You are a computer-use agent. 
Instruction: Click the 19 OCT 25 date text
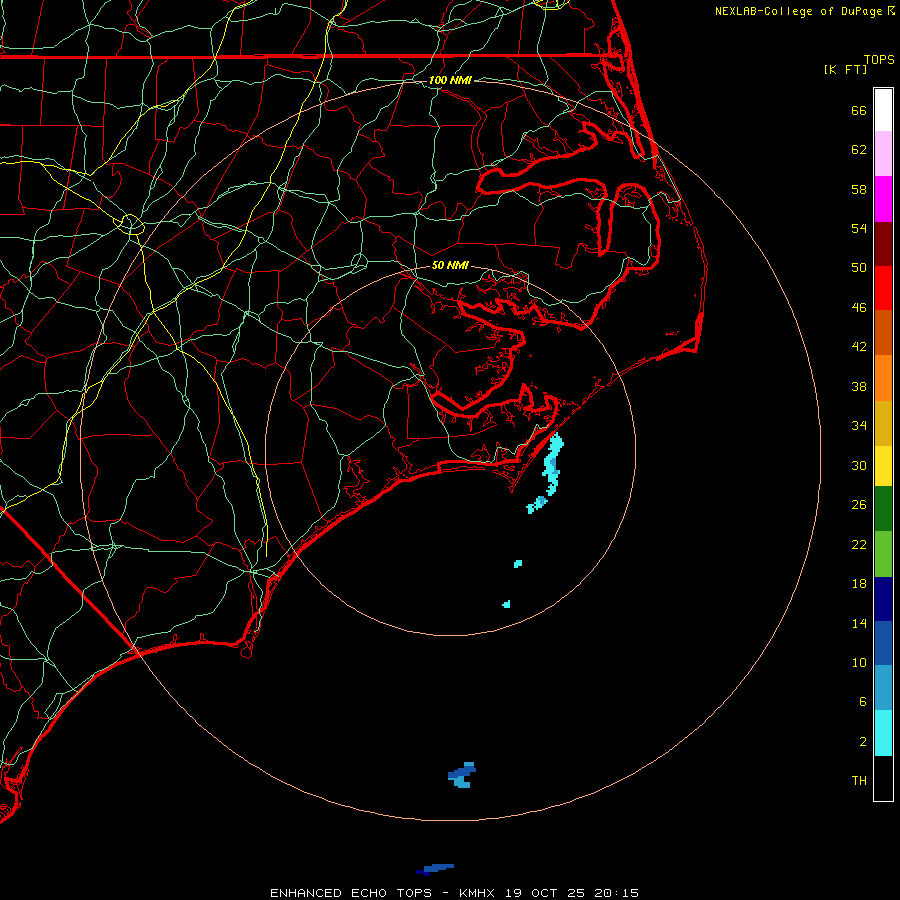pyautogui.click(x=545, y=893)
